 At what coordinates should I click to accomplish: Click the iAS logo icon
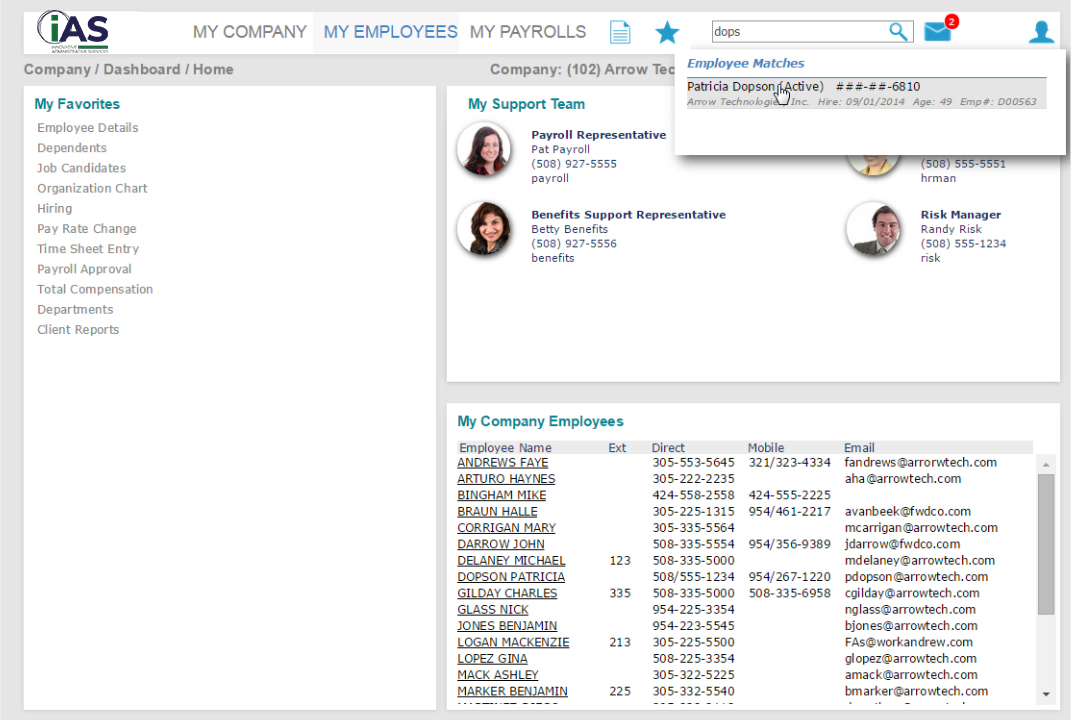tap(71, 31)
